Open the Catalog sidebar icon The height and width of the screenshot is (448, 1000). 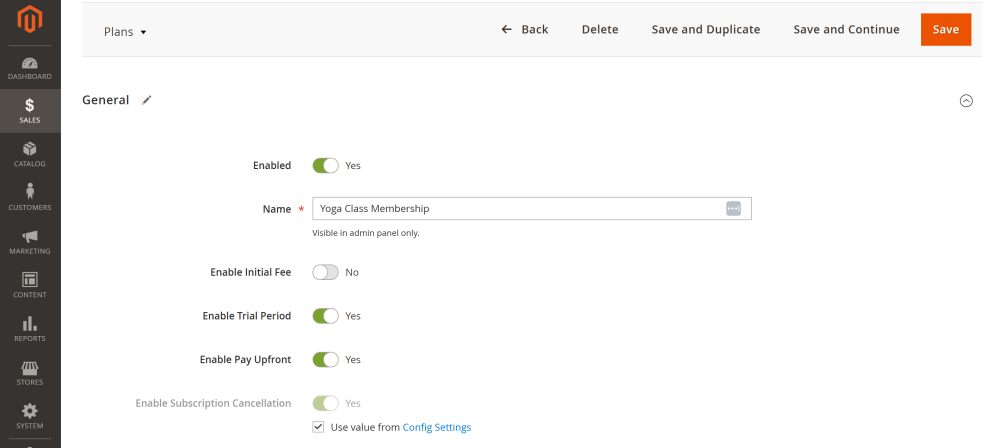30,155
